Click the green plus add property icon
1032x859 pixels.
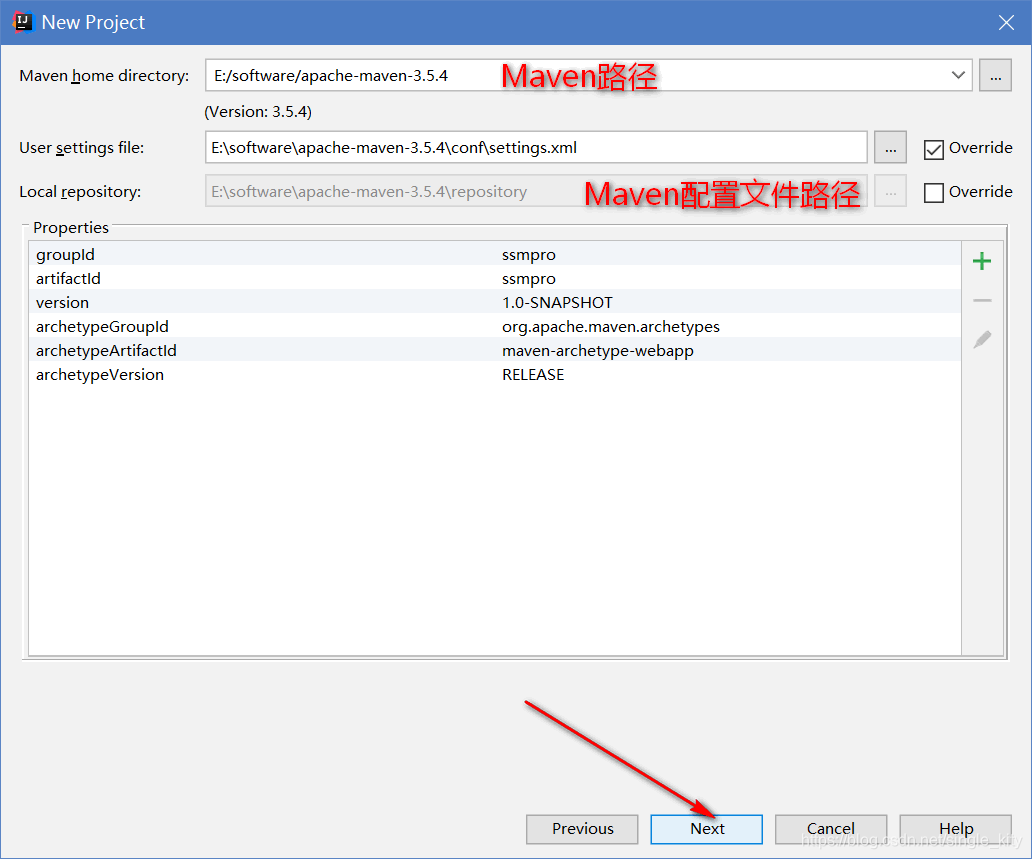coord(981,261)
